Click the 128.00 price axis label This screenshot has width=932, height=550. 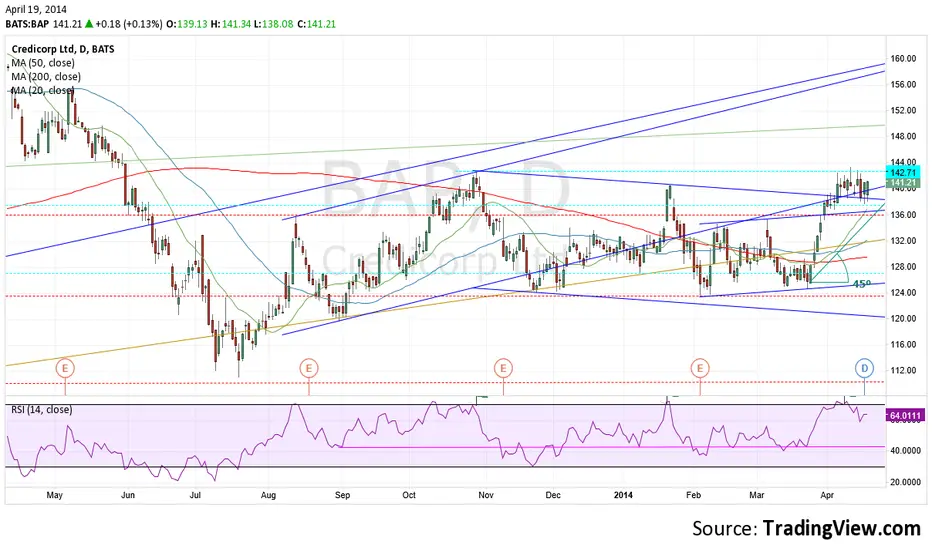[903, 266]
